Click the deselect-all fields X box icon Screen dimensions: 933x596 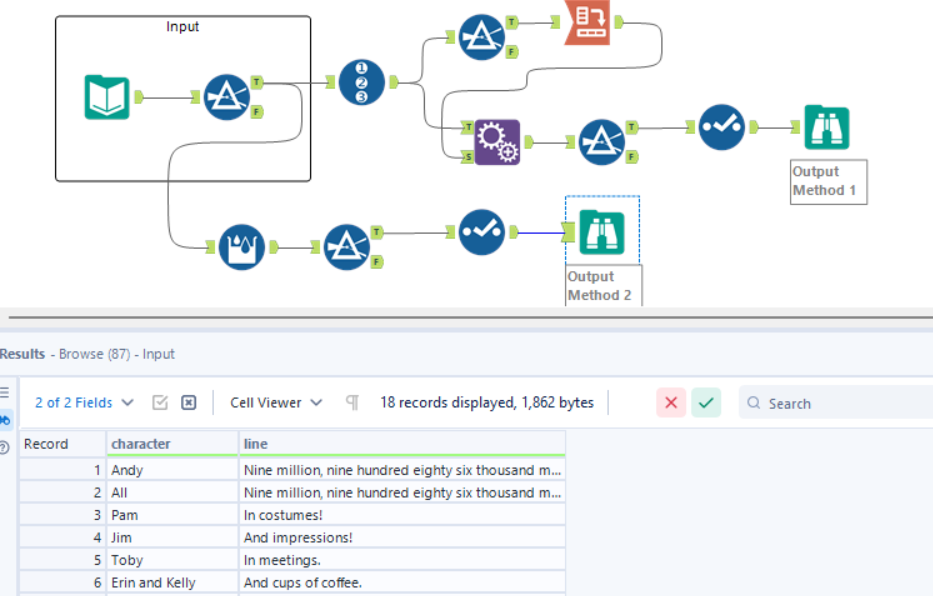[x=189, y=403]
